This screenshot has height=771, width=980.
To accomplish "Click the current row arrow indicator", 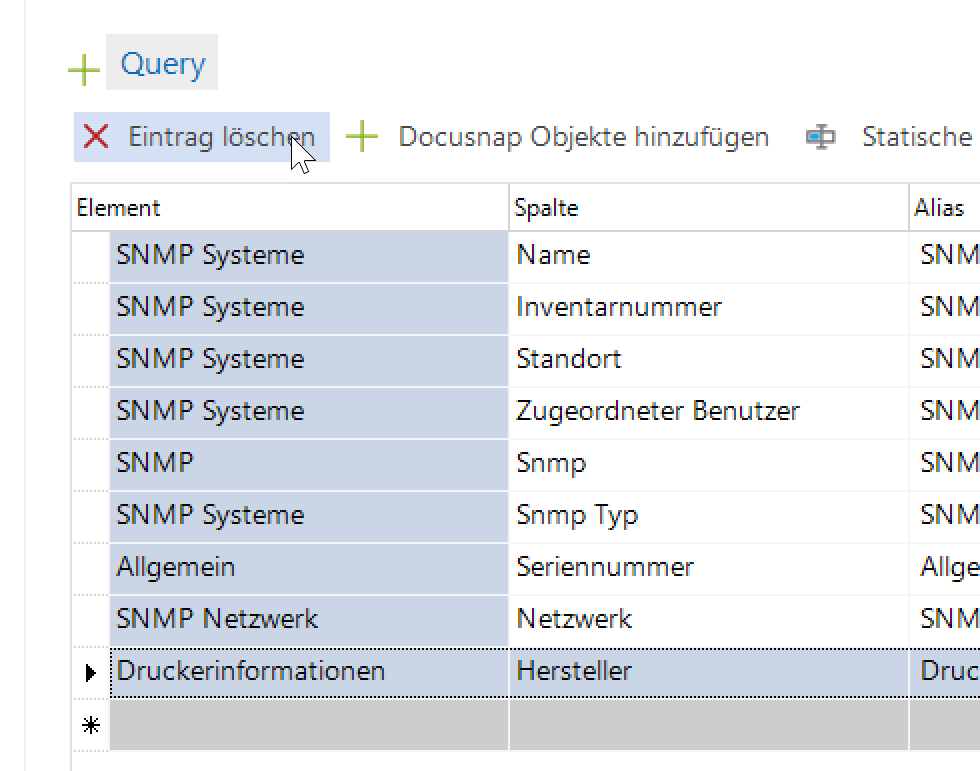I will pos(91,672).
